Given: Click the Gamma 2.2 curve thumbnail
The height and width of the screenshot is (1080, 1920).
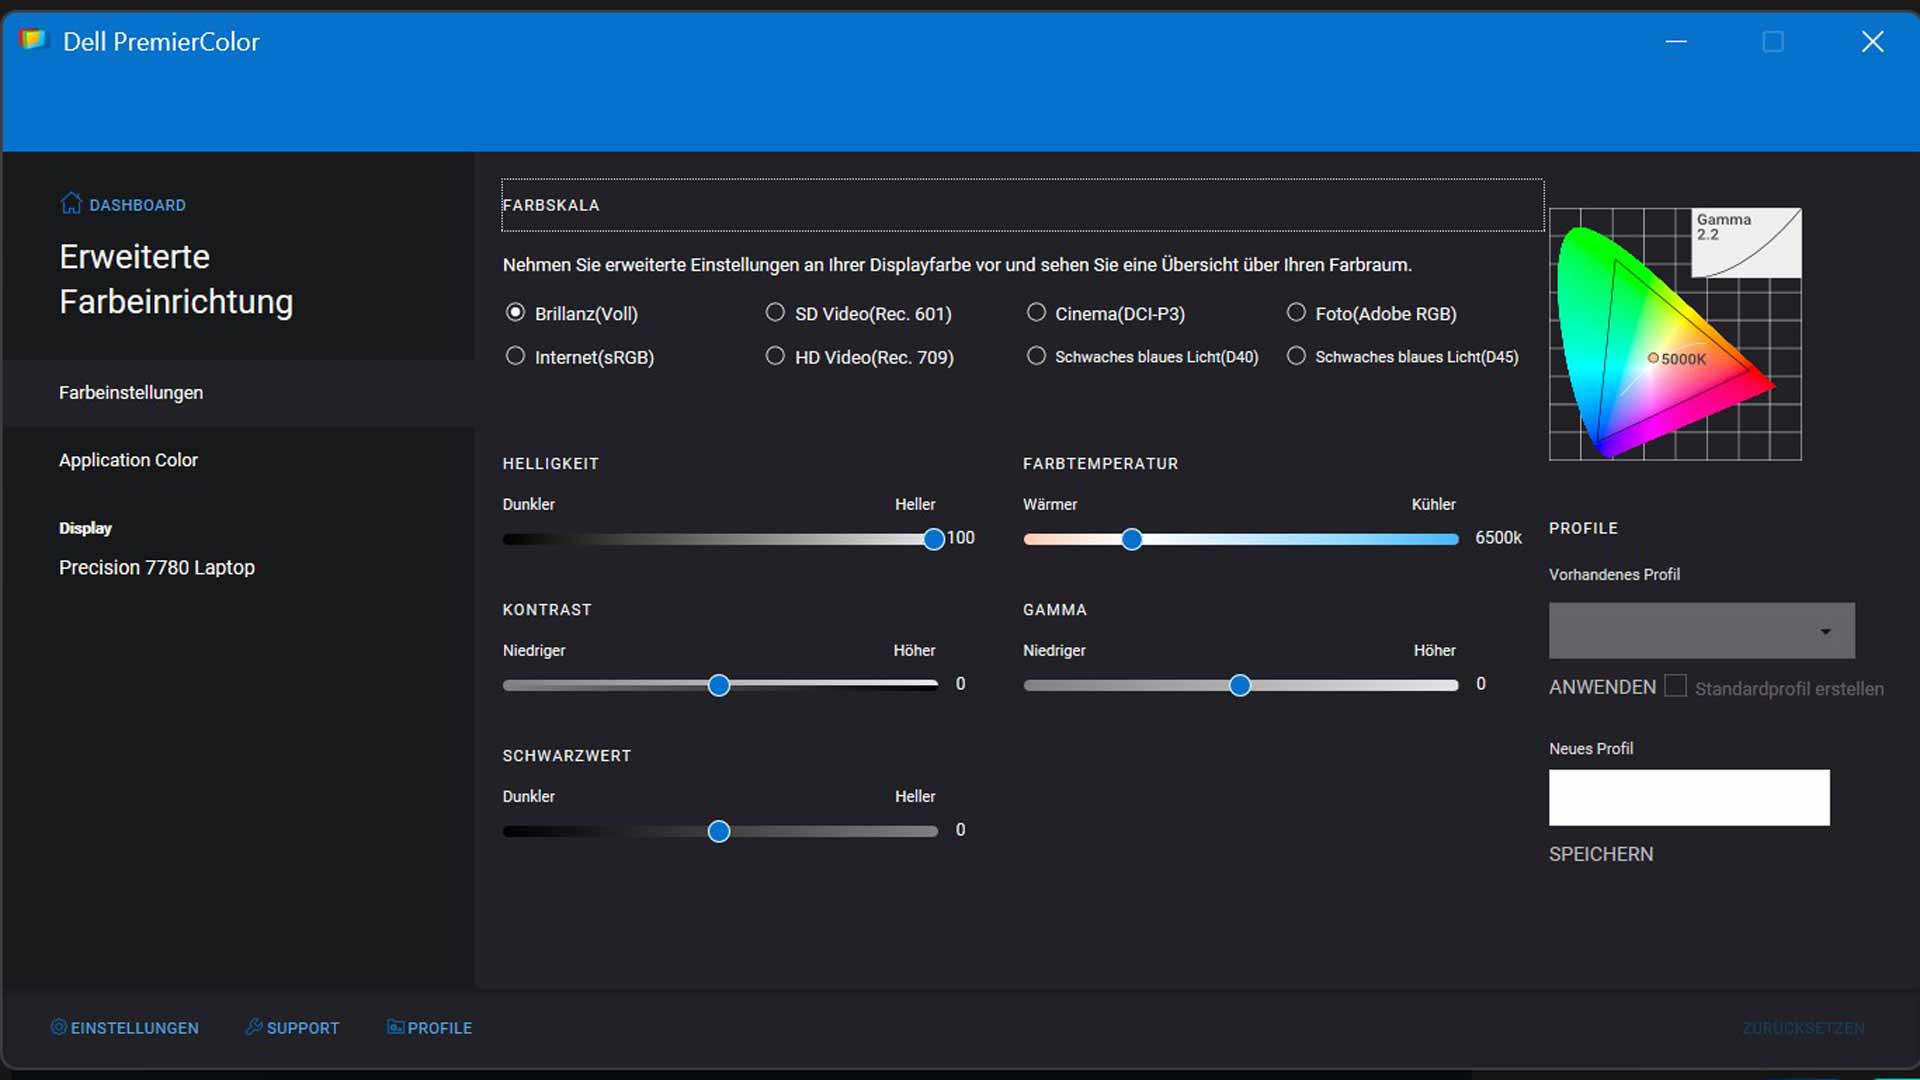Looking at the screenshot, I should tap(1745, 243).
